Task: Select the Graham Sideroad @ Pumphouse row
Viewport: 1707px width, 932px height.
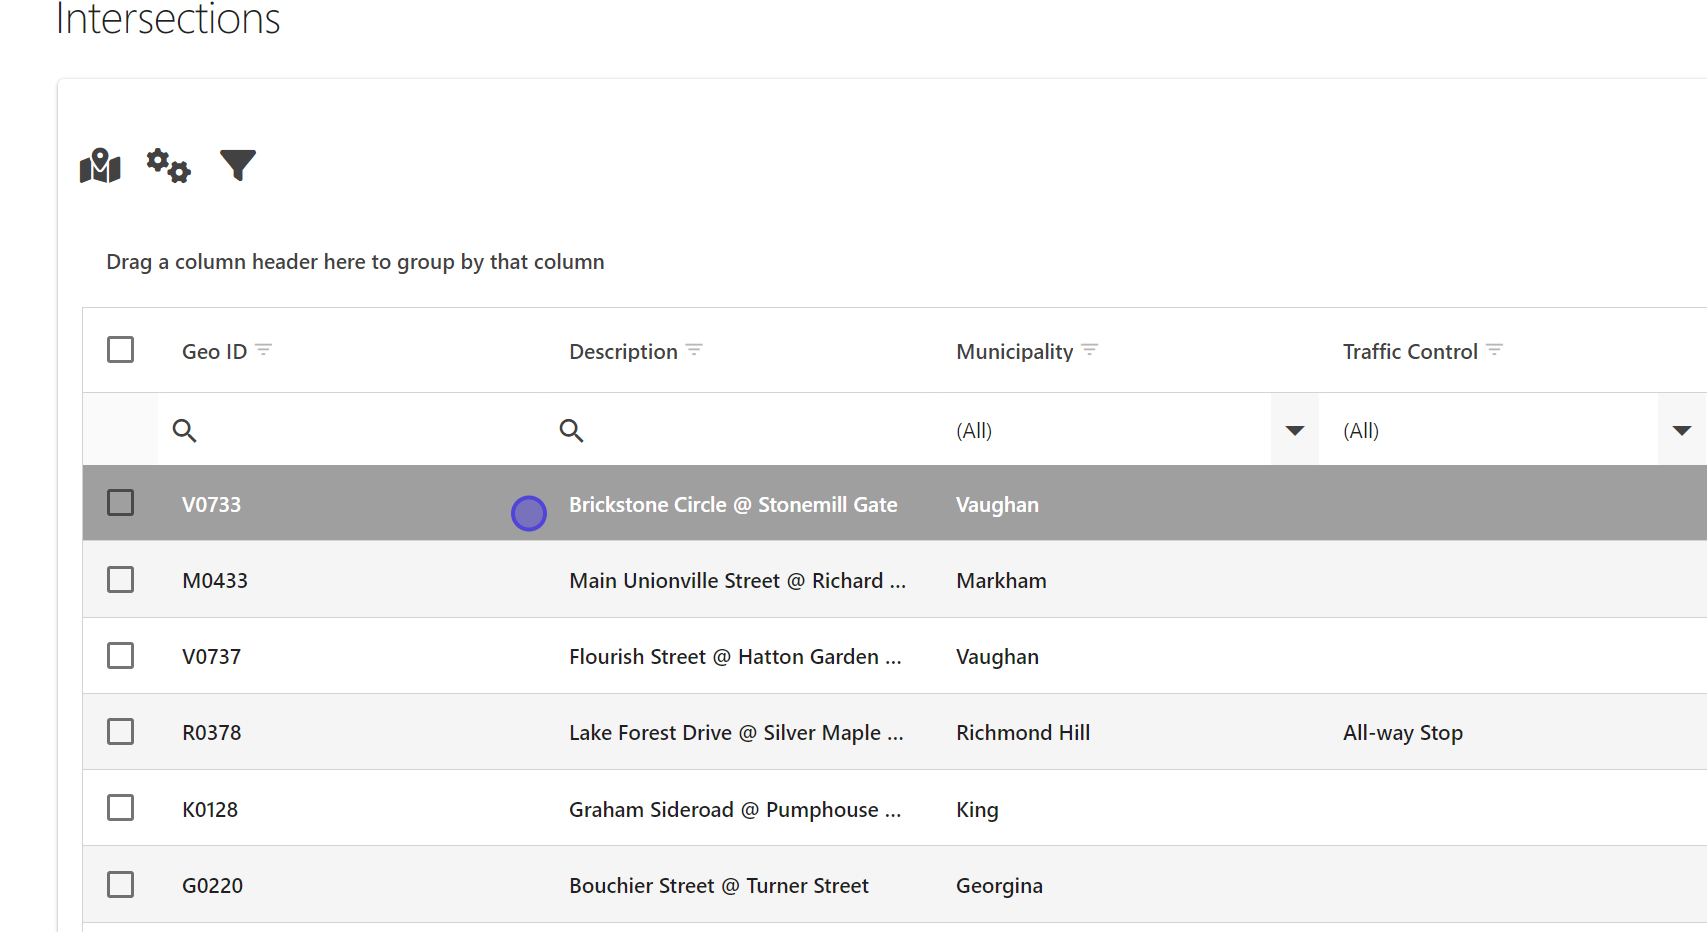Action: point(735,810)
